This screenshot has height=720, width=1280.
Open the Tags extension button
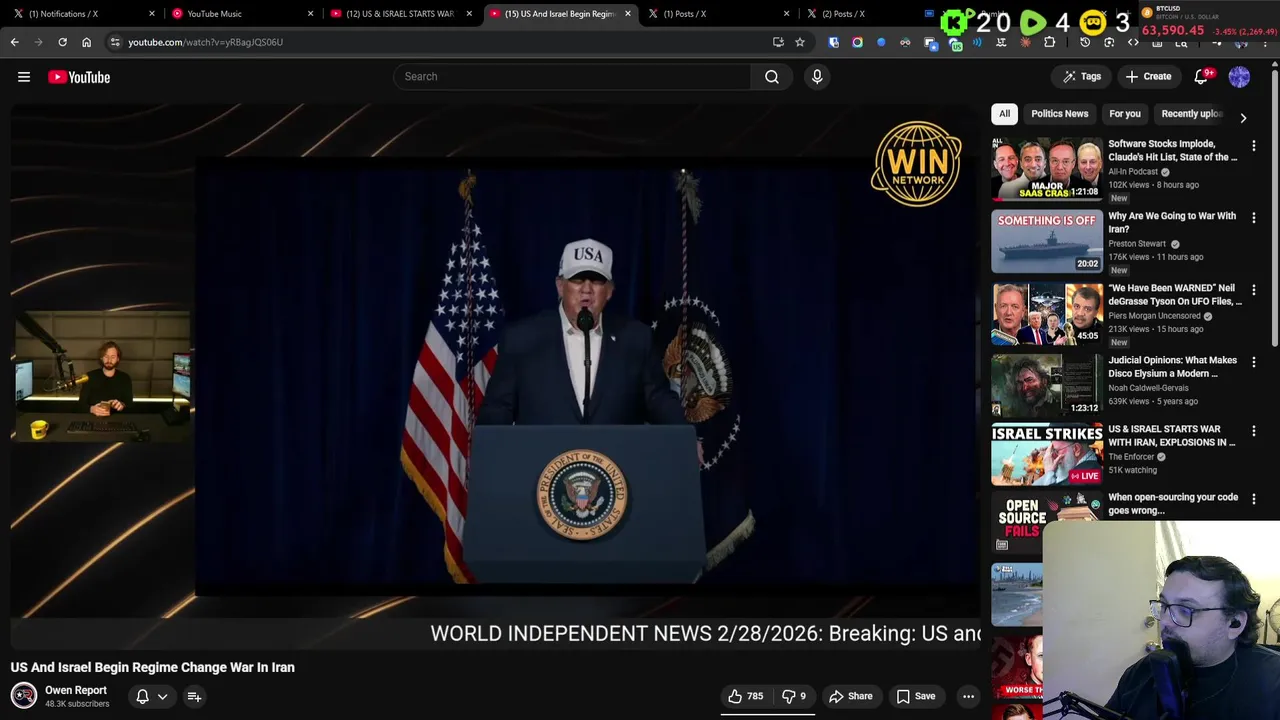coord(1082,76)
